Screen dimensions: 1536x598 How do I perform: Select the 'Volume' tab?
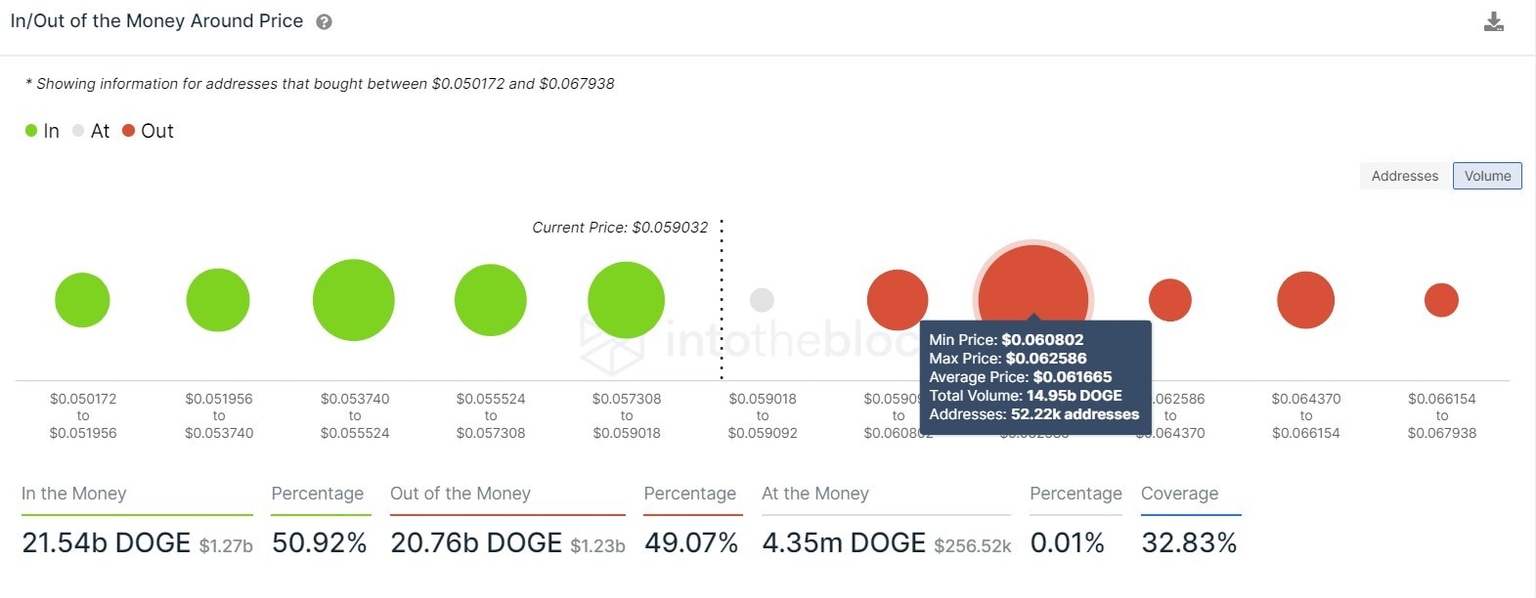1487,175
